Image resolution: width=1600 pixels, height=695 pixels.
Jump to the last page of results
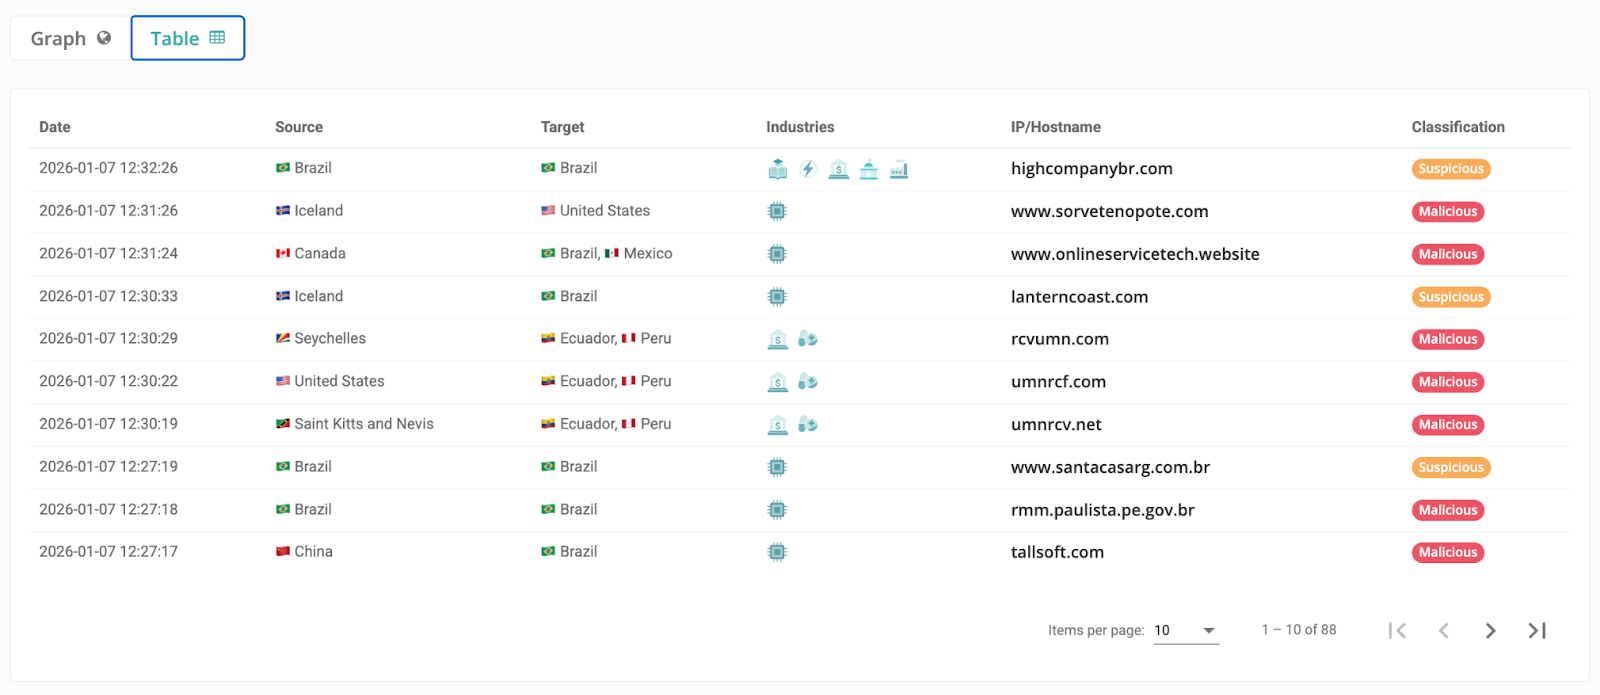(x=1537, y=630)
